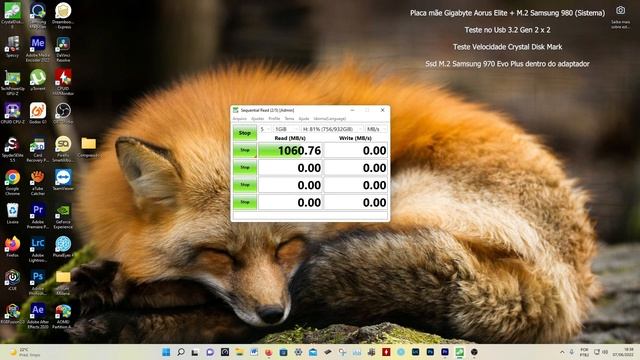Open AOMEI Partition Assistant shortcut

[x=63, y=316]
